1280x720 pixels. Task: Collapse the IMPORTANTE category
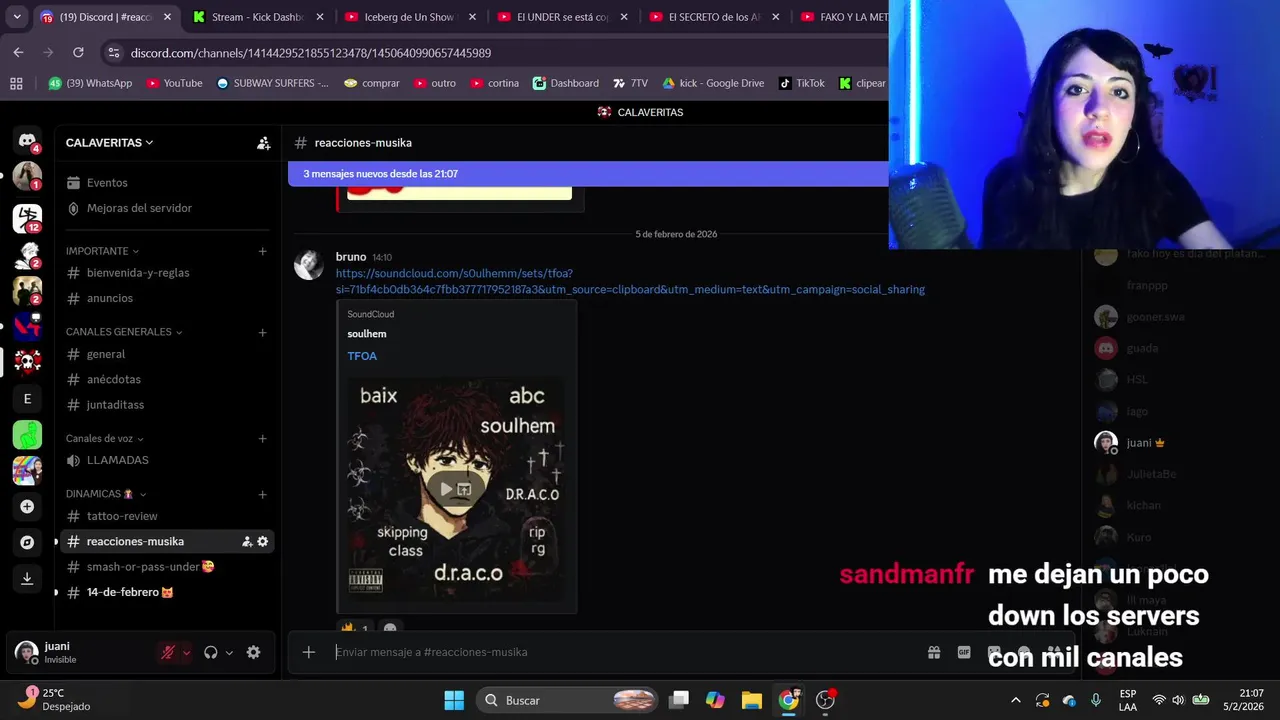click(x=102, y=251)
